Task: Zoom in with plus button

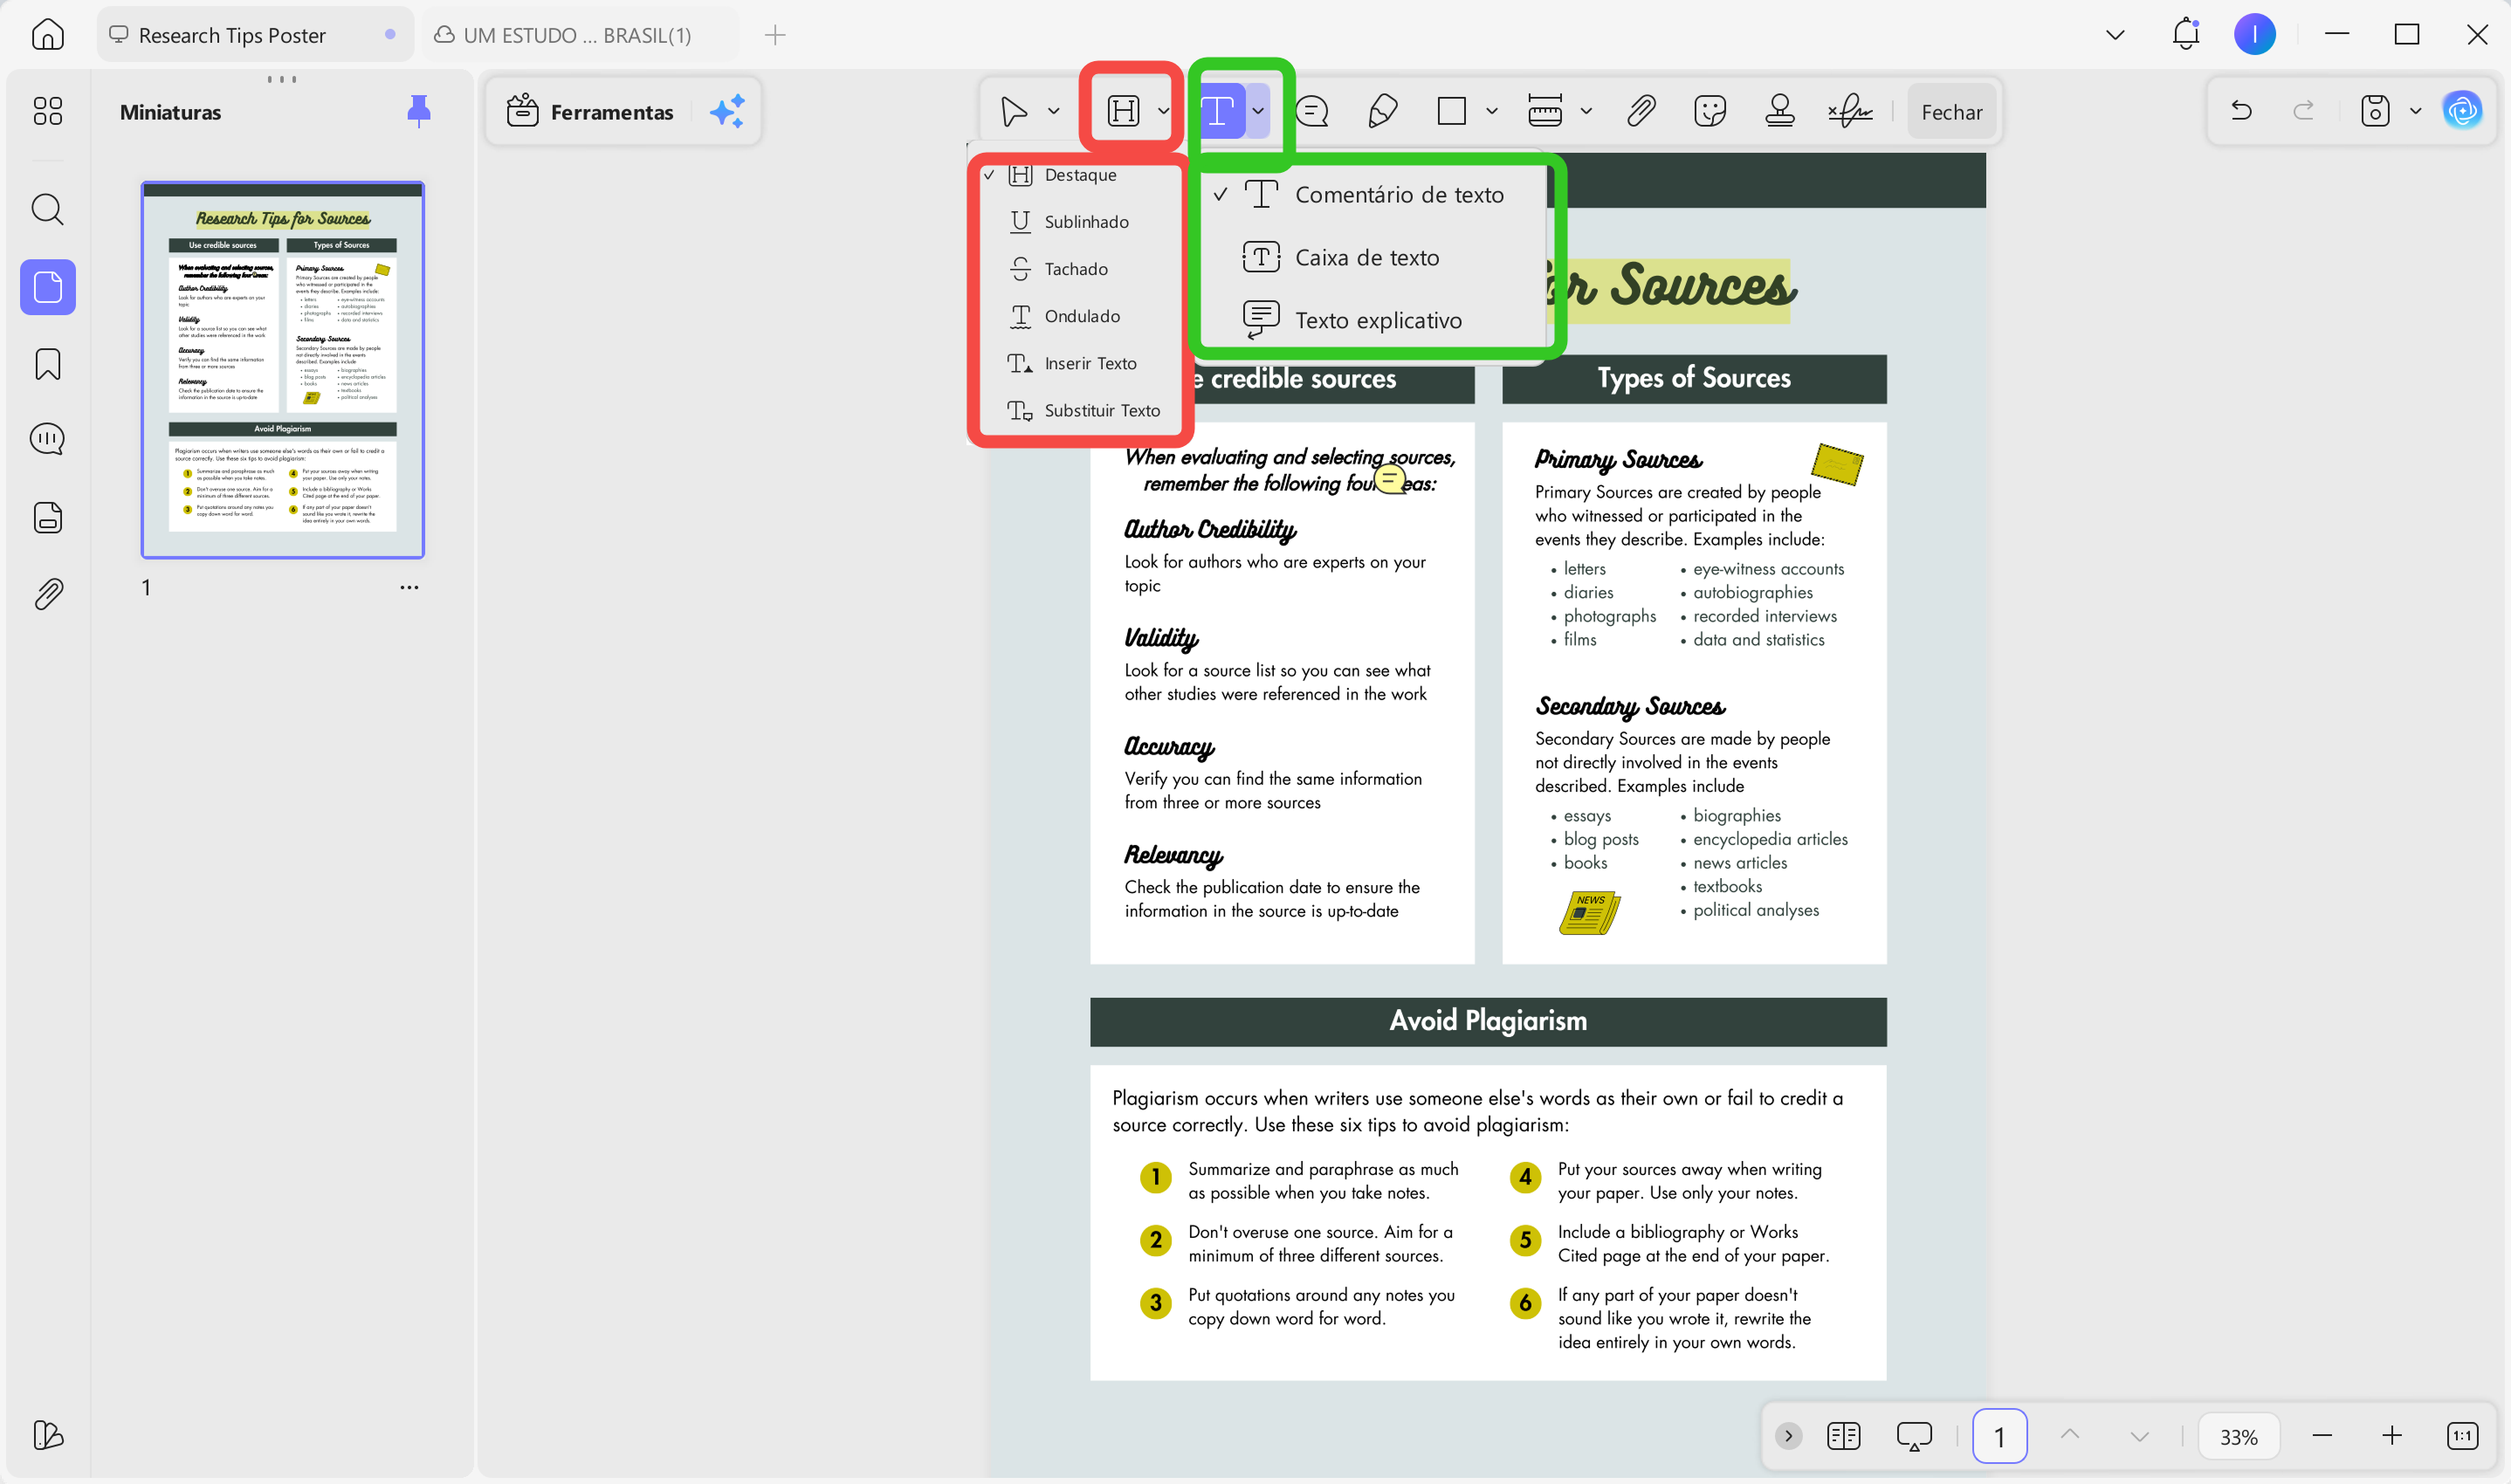Action: point(2391,1436)
